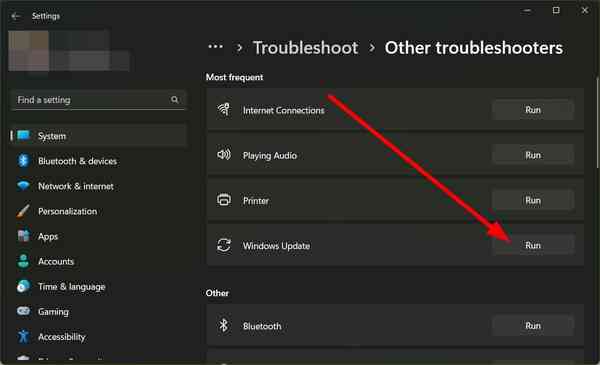This screenshot has height=365, width=600.
Task: Open Personalization settings page
Action: [99, 211]
